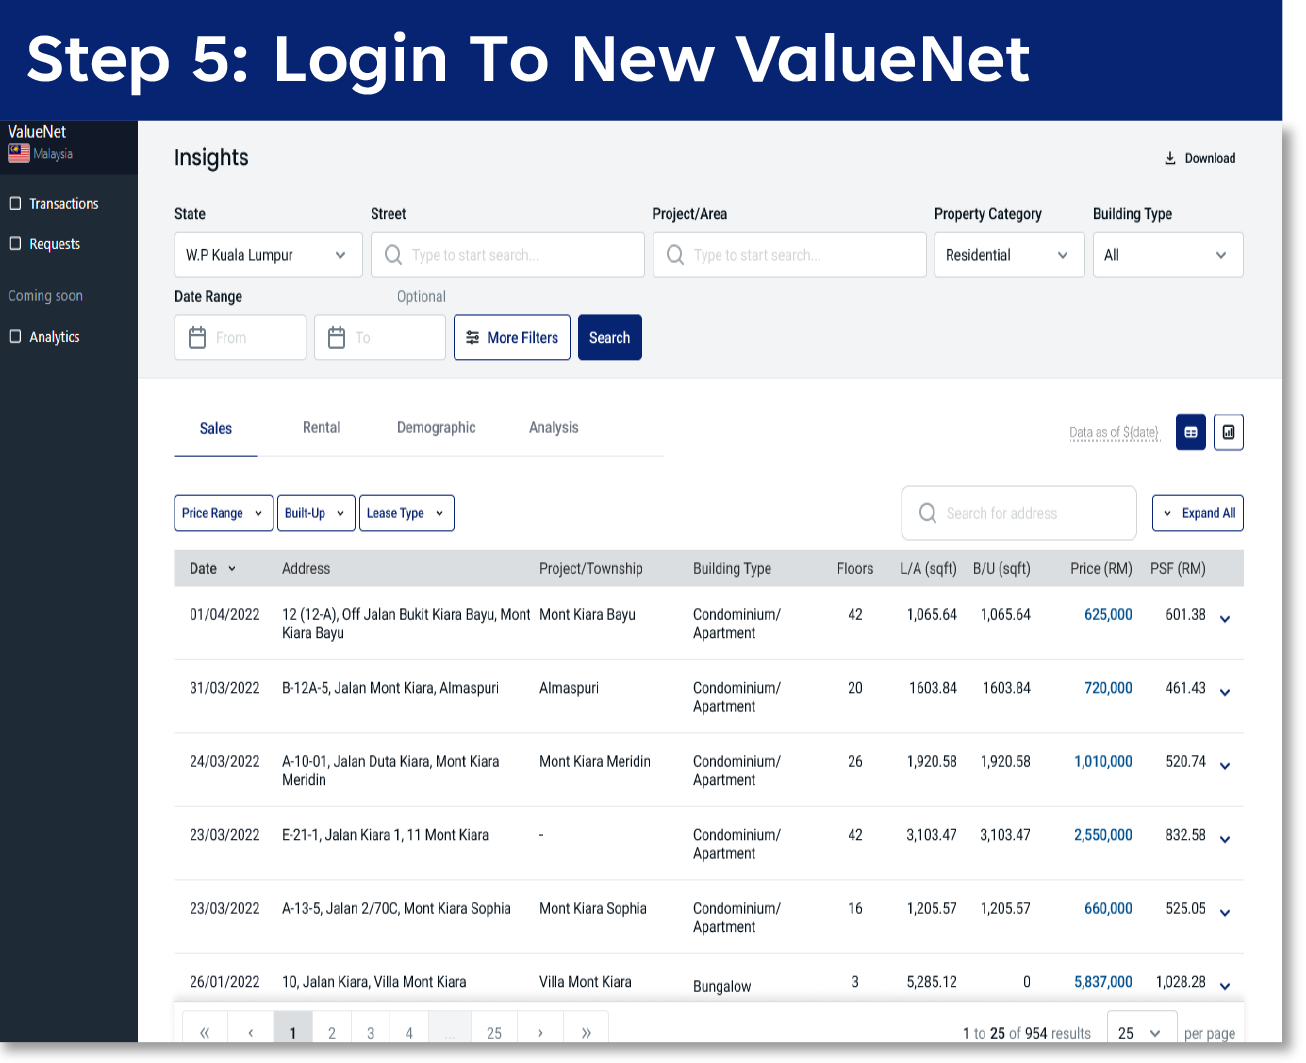Screen dimensions: 1306x1063
Task: Click inside the Street search field
Action: (x=508, y=254)
